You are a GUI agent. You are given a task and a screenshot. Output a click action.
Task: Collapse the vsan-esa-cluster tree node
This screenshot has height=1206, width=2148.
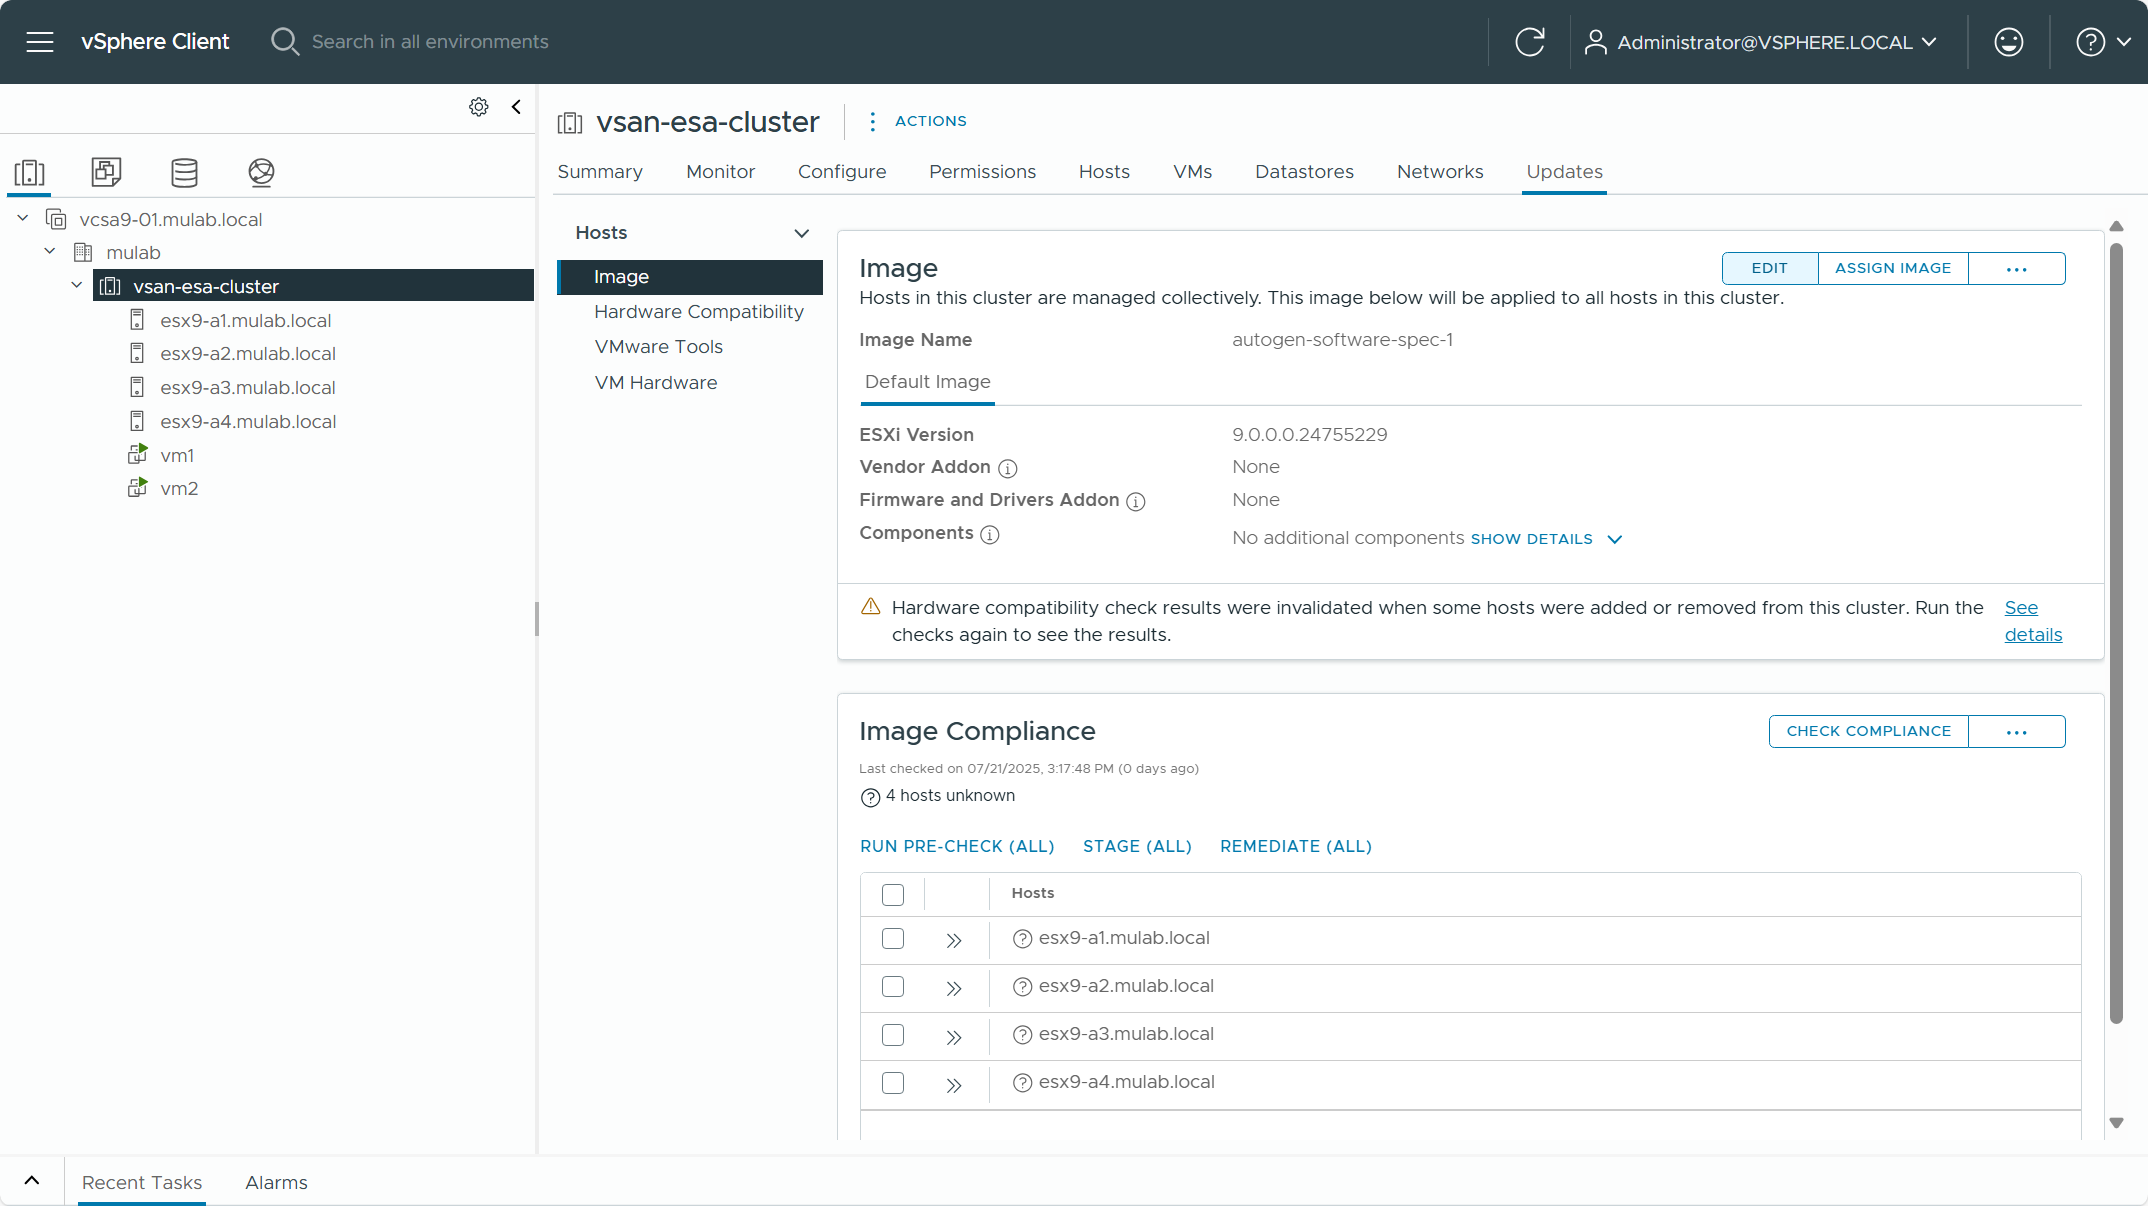click(x=77, y=286)
